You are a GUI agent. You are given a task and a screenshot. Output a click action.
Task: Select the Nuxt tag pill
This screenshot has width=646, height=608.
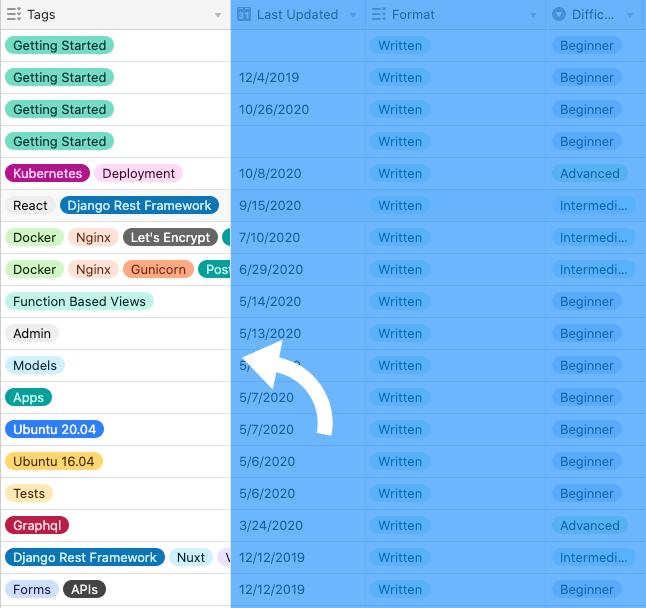pyautogui.click(x=190, y=557)
